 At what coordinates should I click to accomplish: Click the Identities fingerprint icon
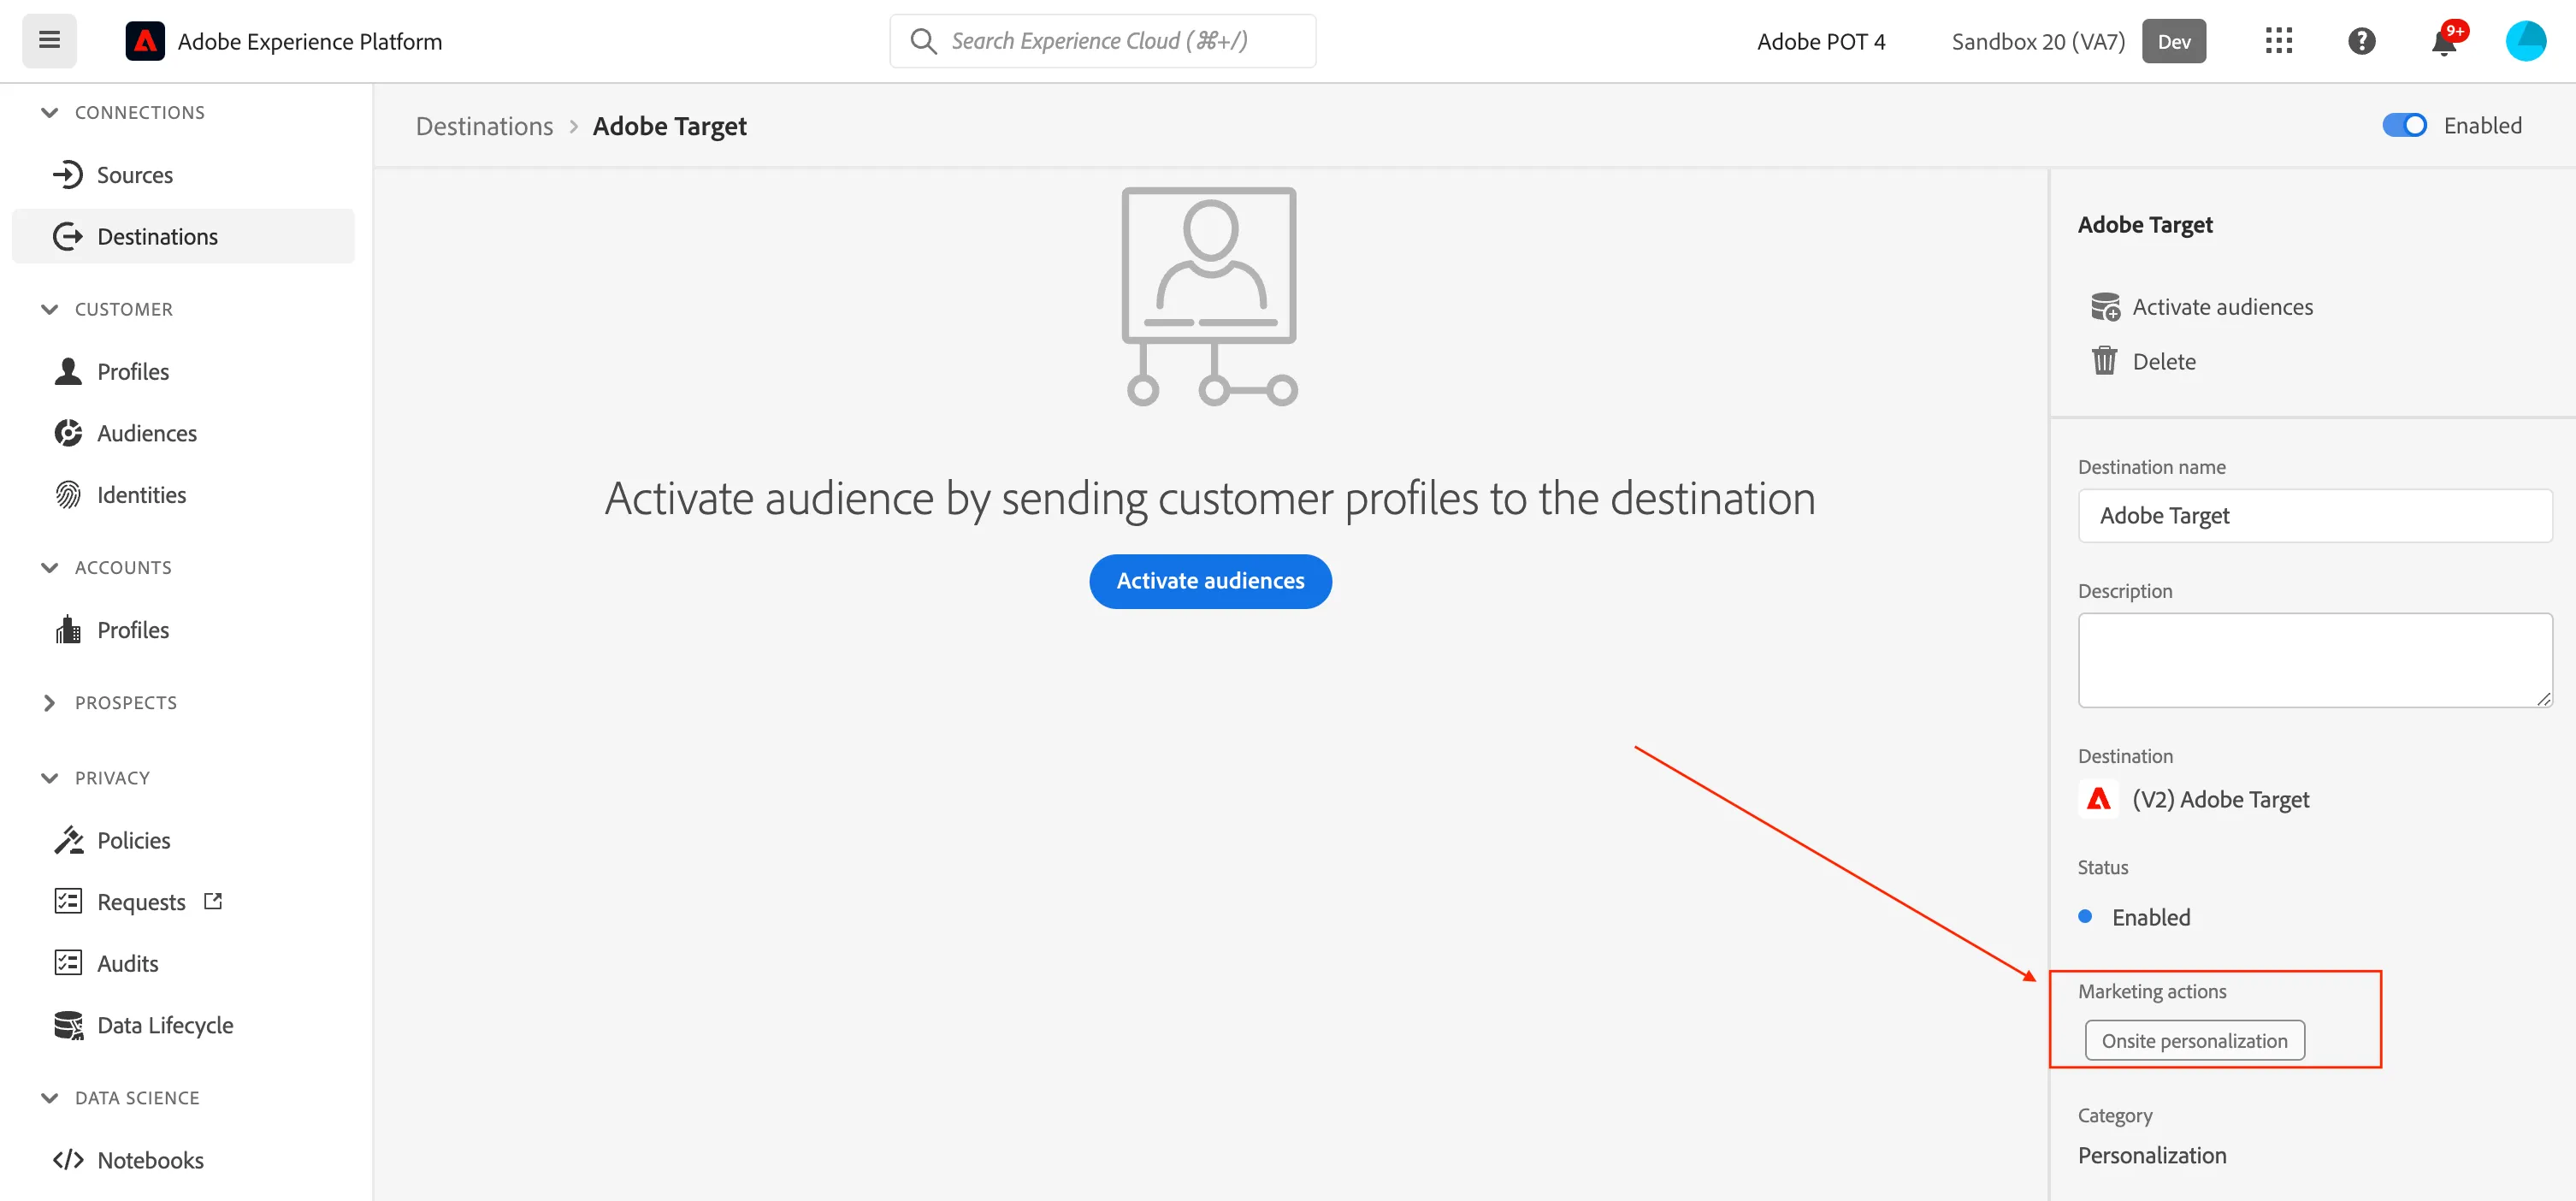68,495
